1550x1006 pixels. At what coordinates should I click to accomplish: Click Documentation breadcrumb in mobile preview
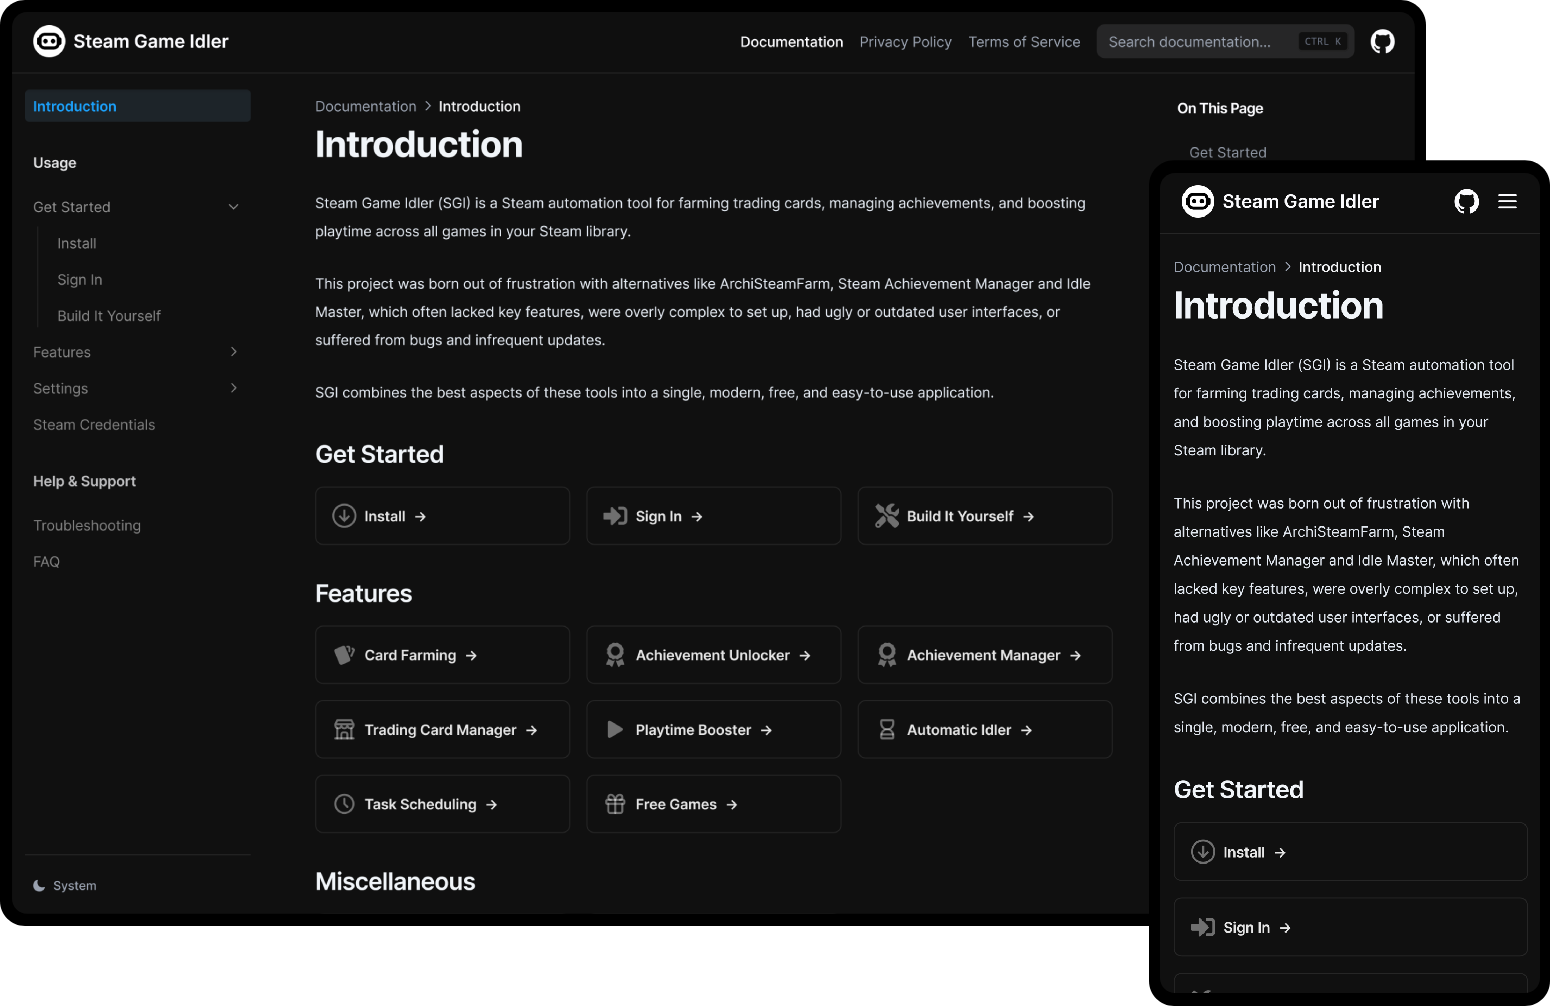pos(1225,267)
